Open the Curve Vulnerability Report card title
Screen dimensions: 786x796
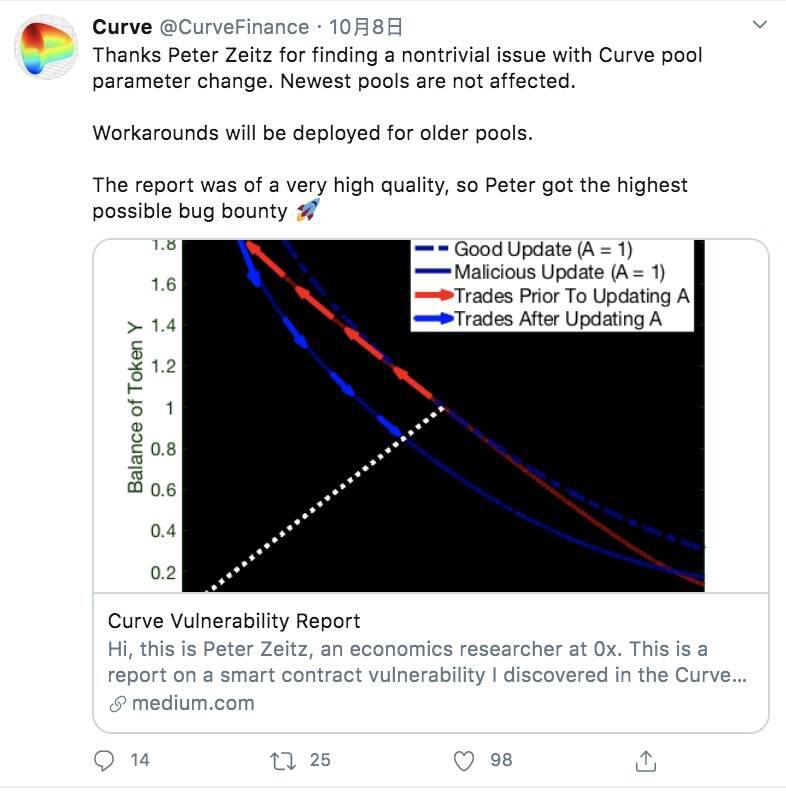pos(234,621)
